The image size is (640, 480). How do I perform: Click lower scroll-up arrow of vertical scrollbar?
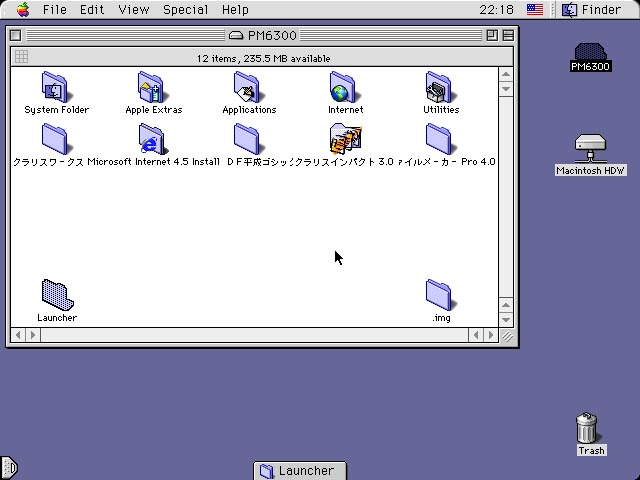pyautogui.click(x=506, y=305)
